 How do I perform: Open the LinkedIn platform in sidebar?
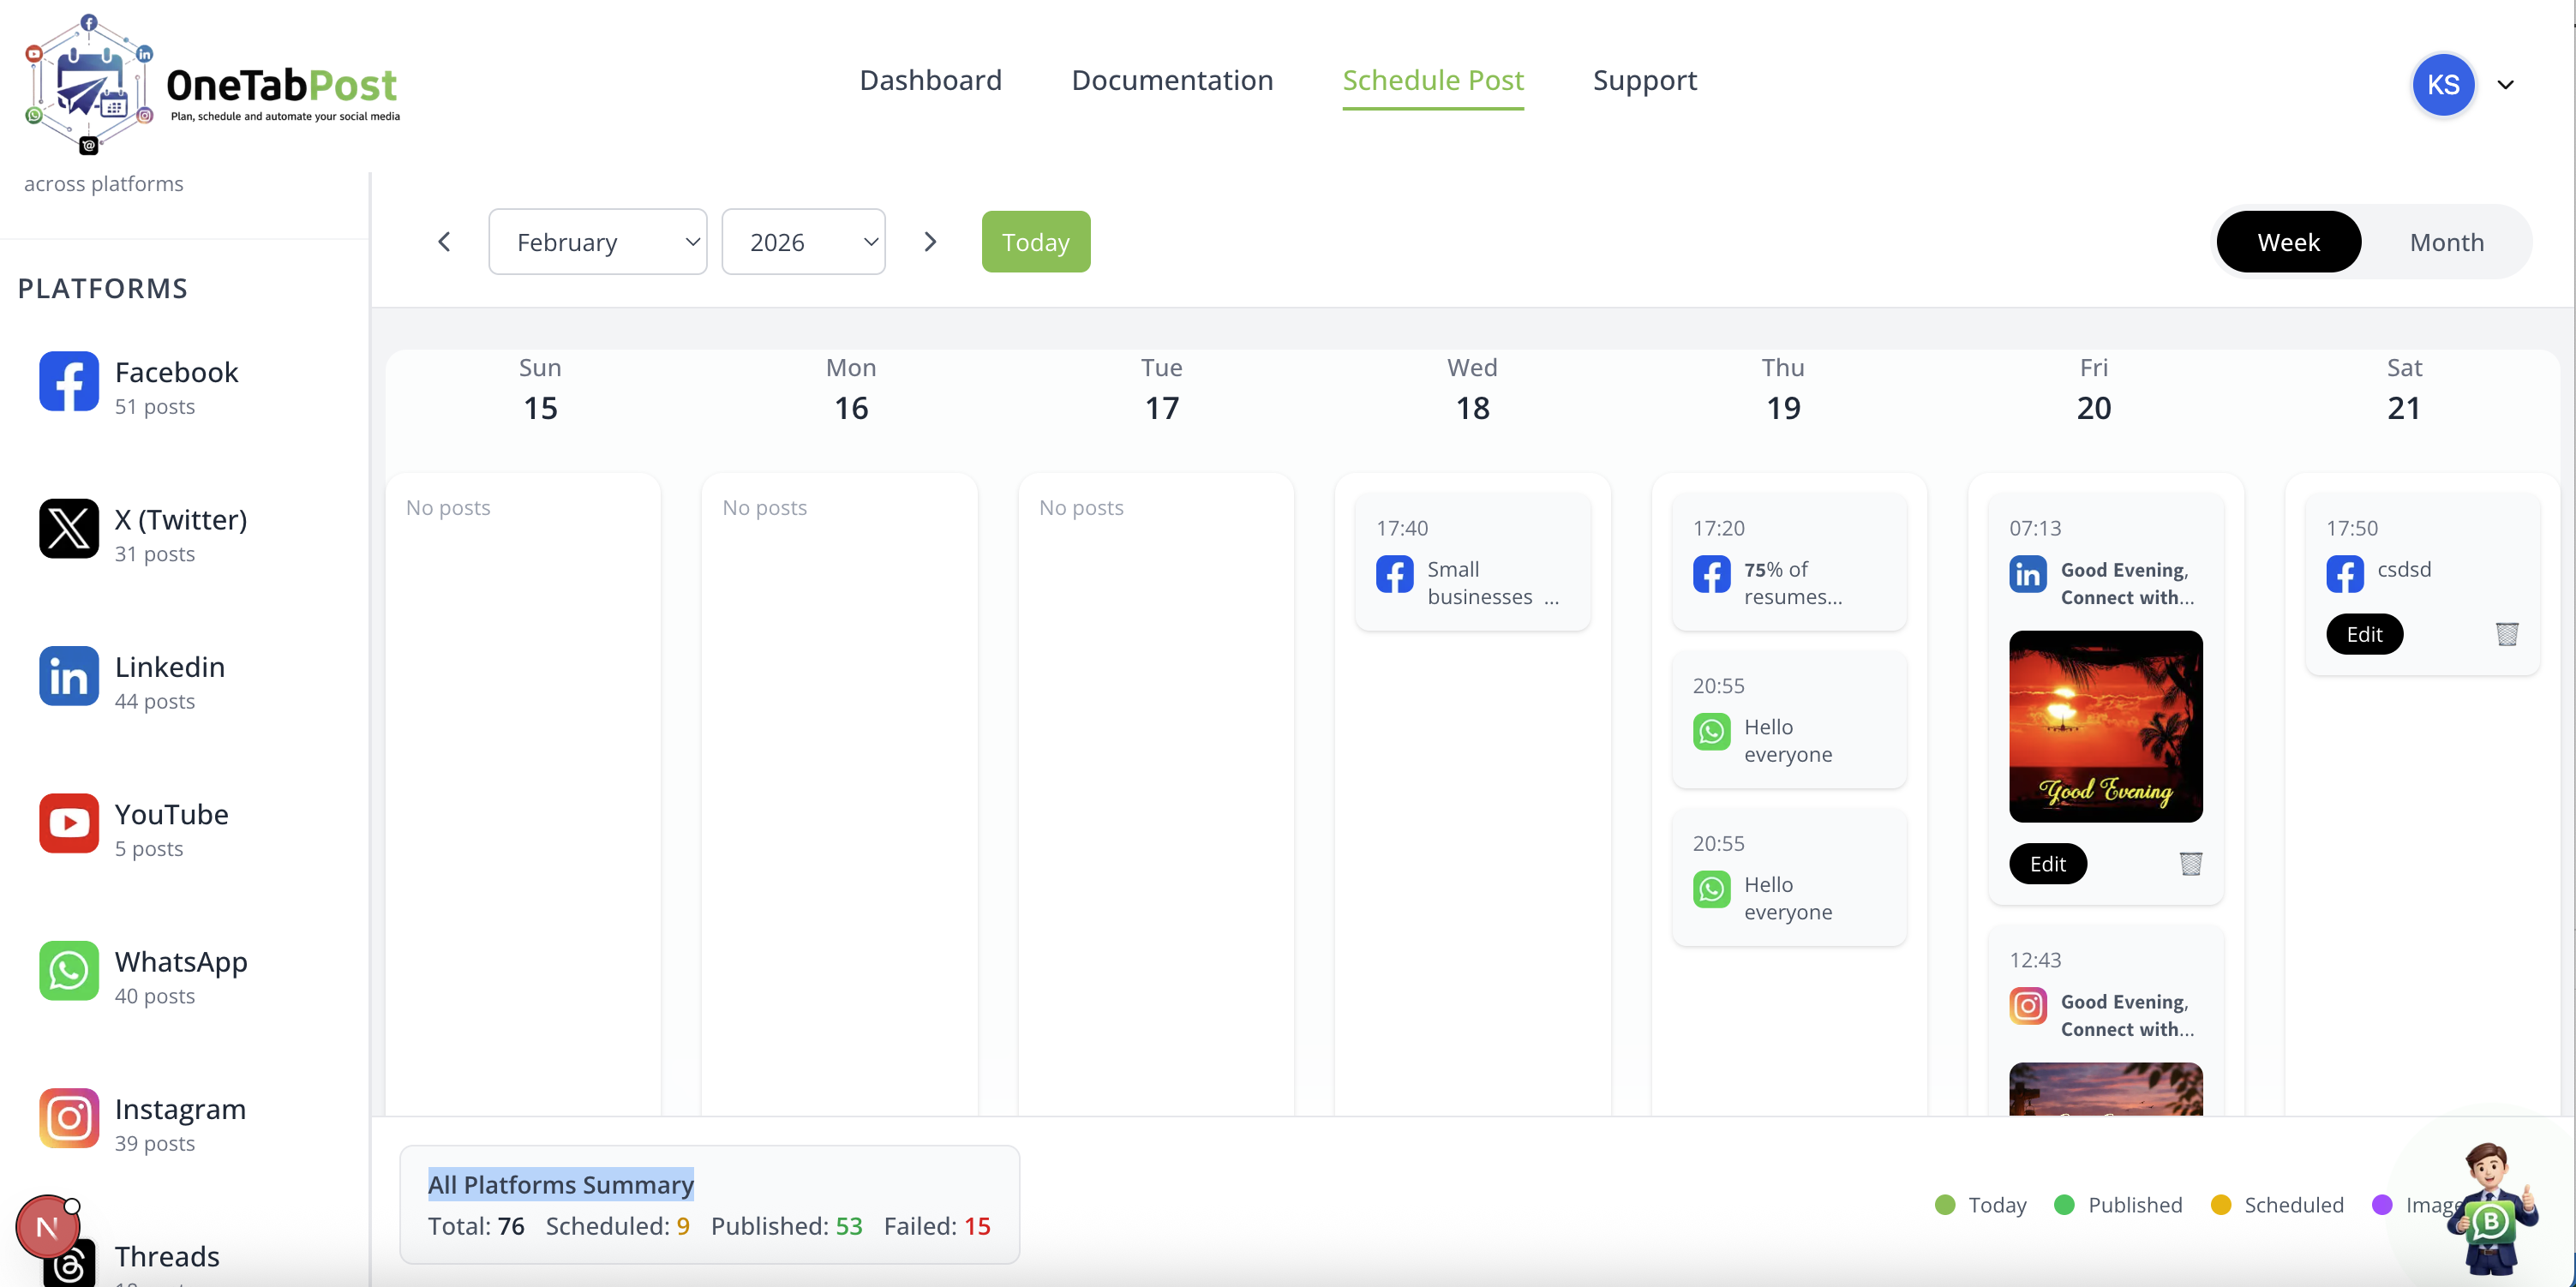[x=69, y=676]
